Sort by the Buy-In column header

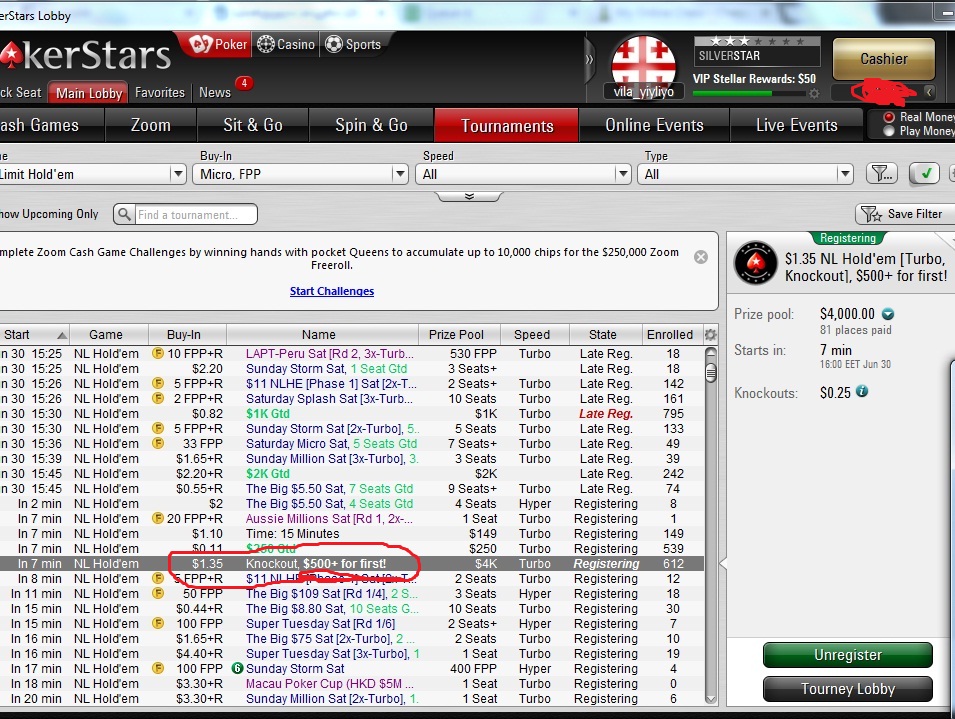click(187, 334)
